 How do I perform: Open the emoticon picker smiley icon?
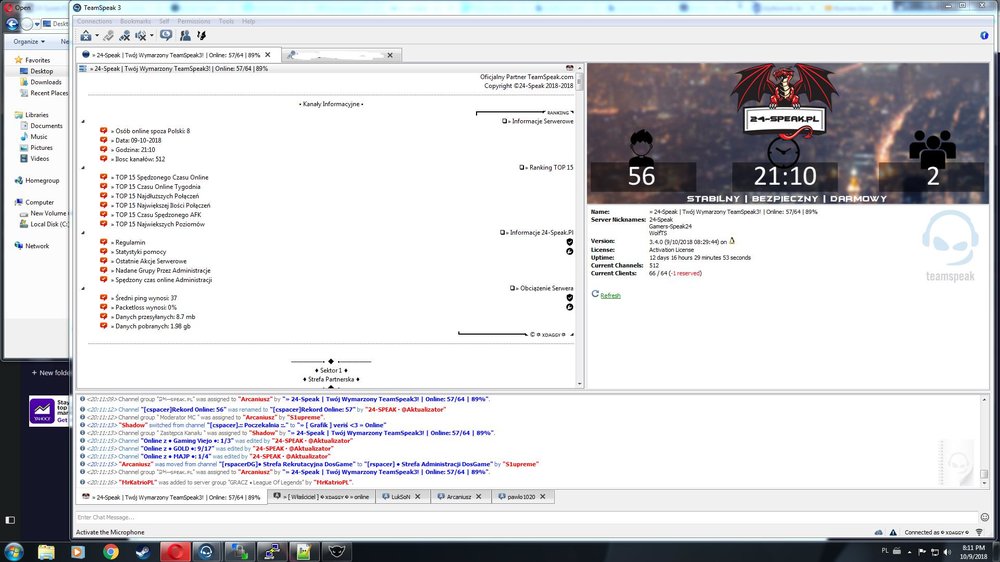point(985,517)
